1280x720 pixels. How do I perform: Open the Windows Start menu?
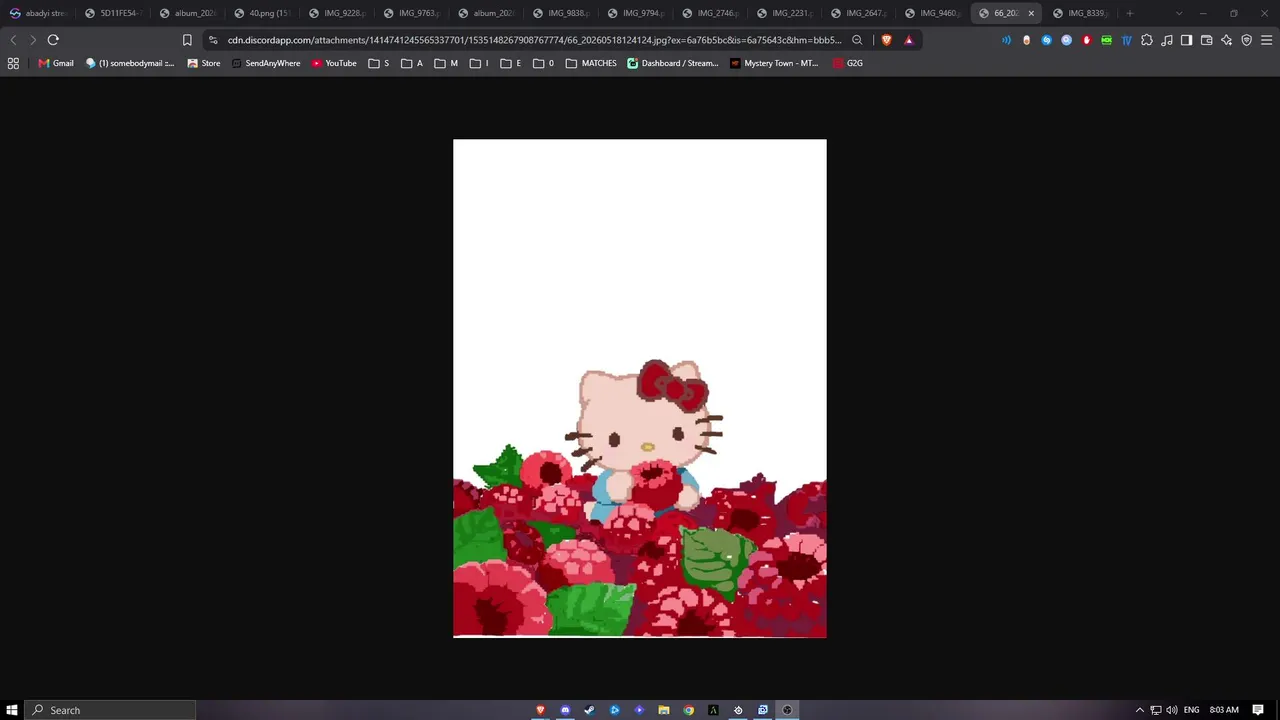pos(12,710)
